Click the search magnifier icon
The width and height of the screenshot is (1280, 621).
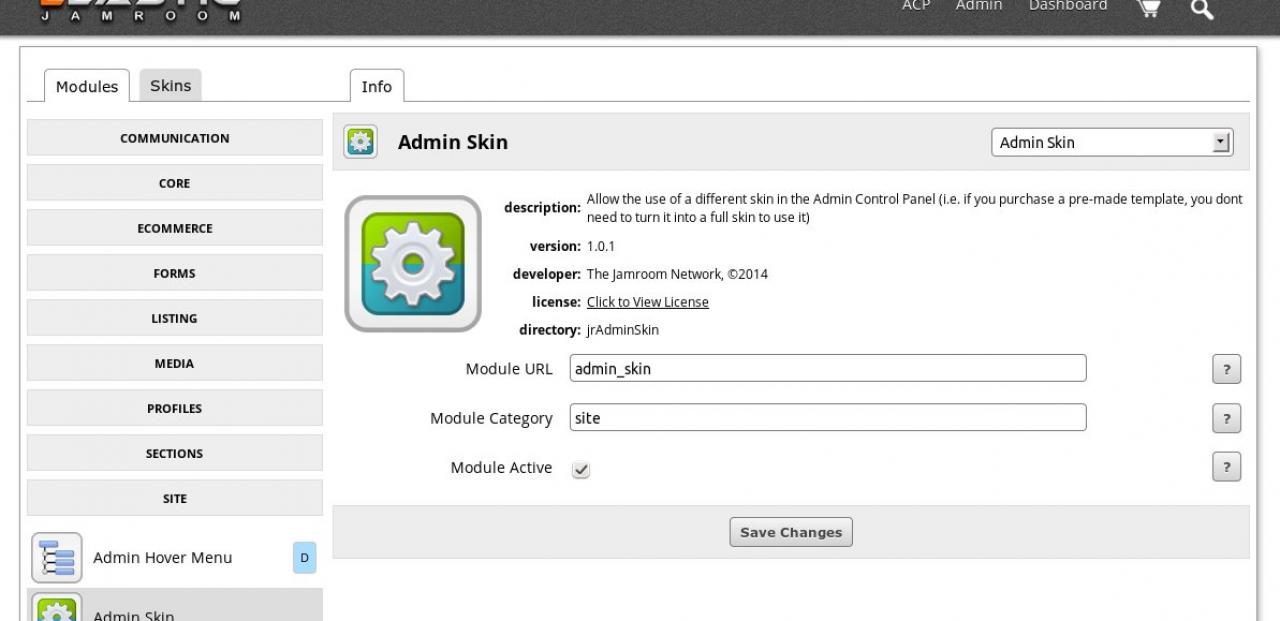(1202, 9)
